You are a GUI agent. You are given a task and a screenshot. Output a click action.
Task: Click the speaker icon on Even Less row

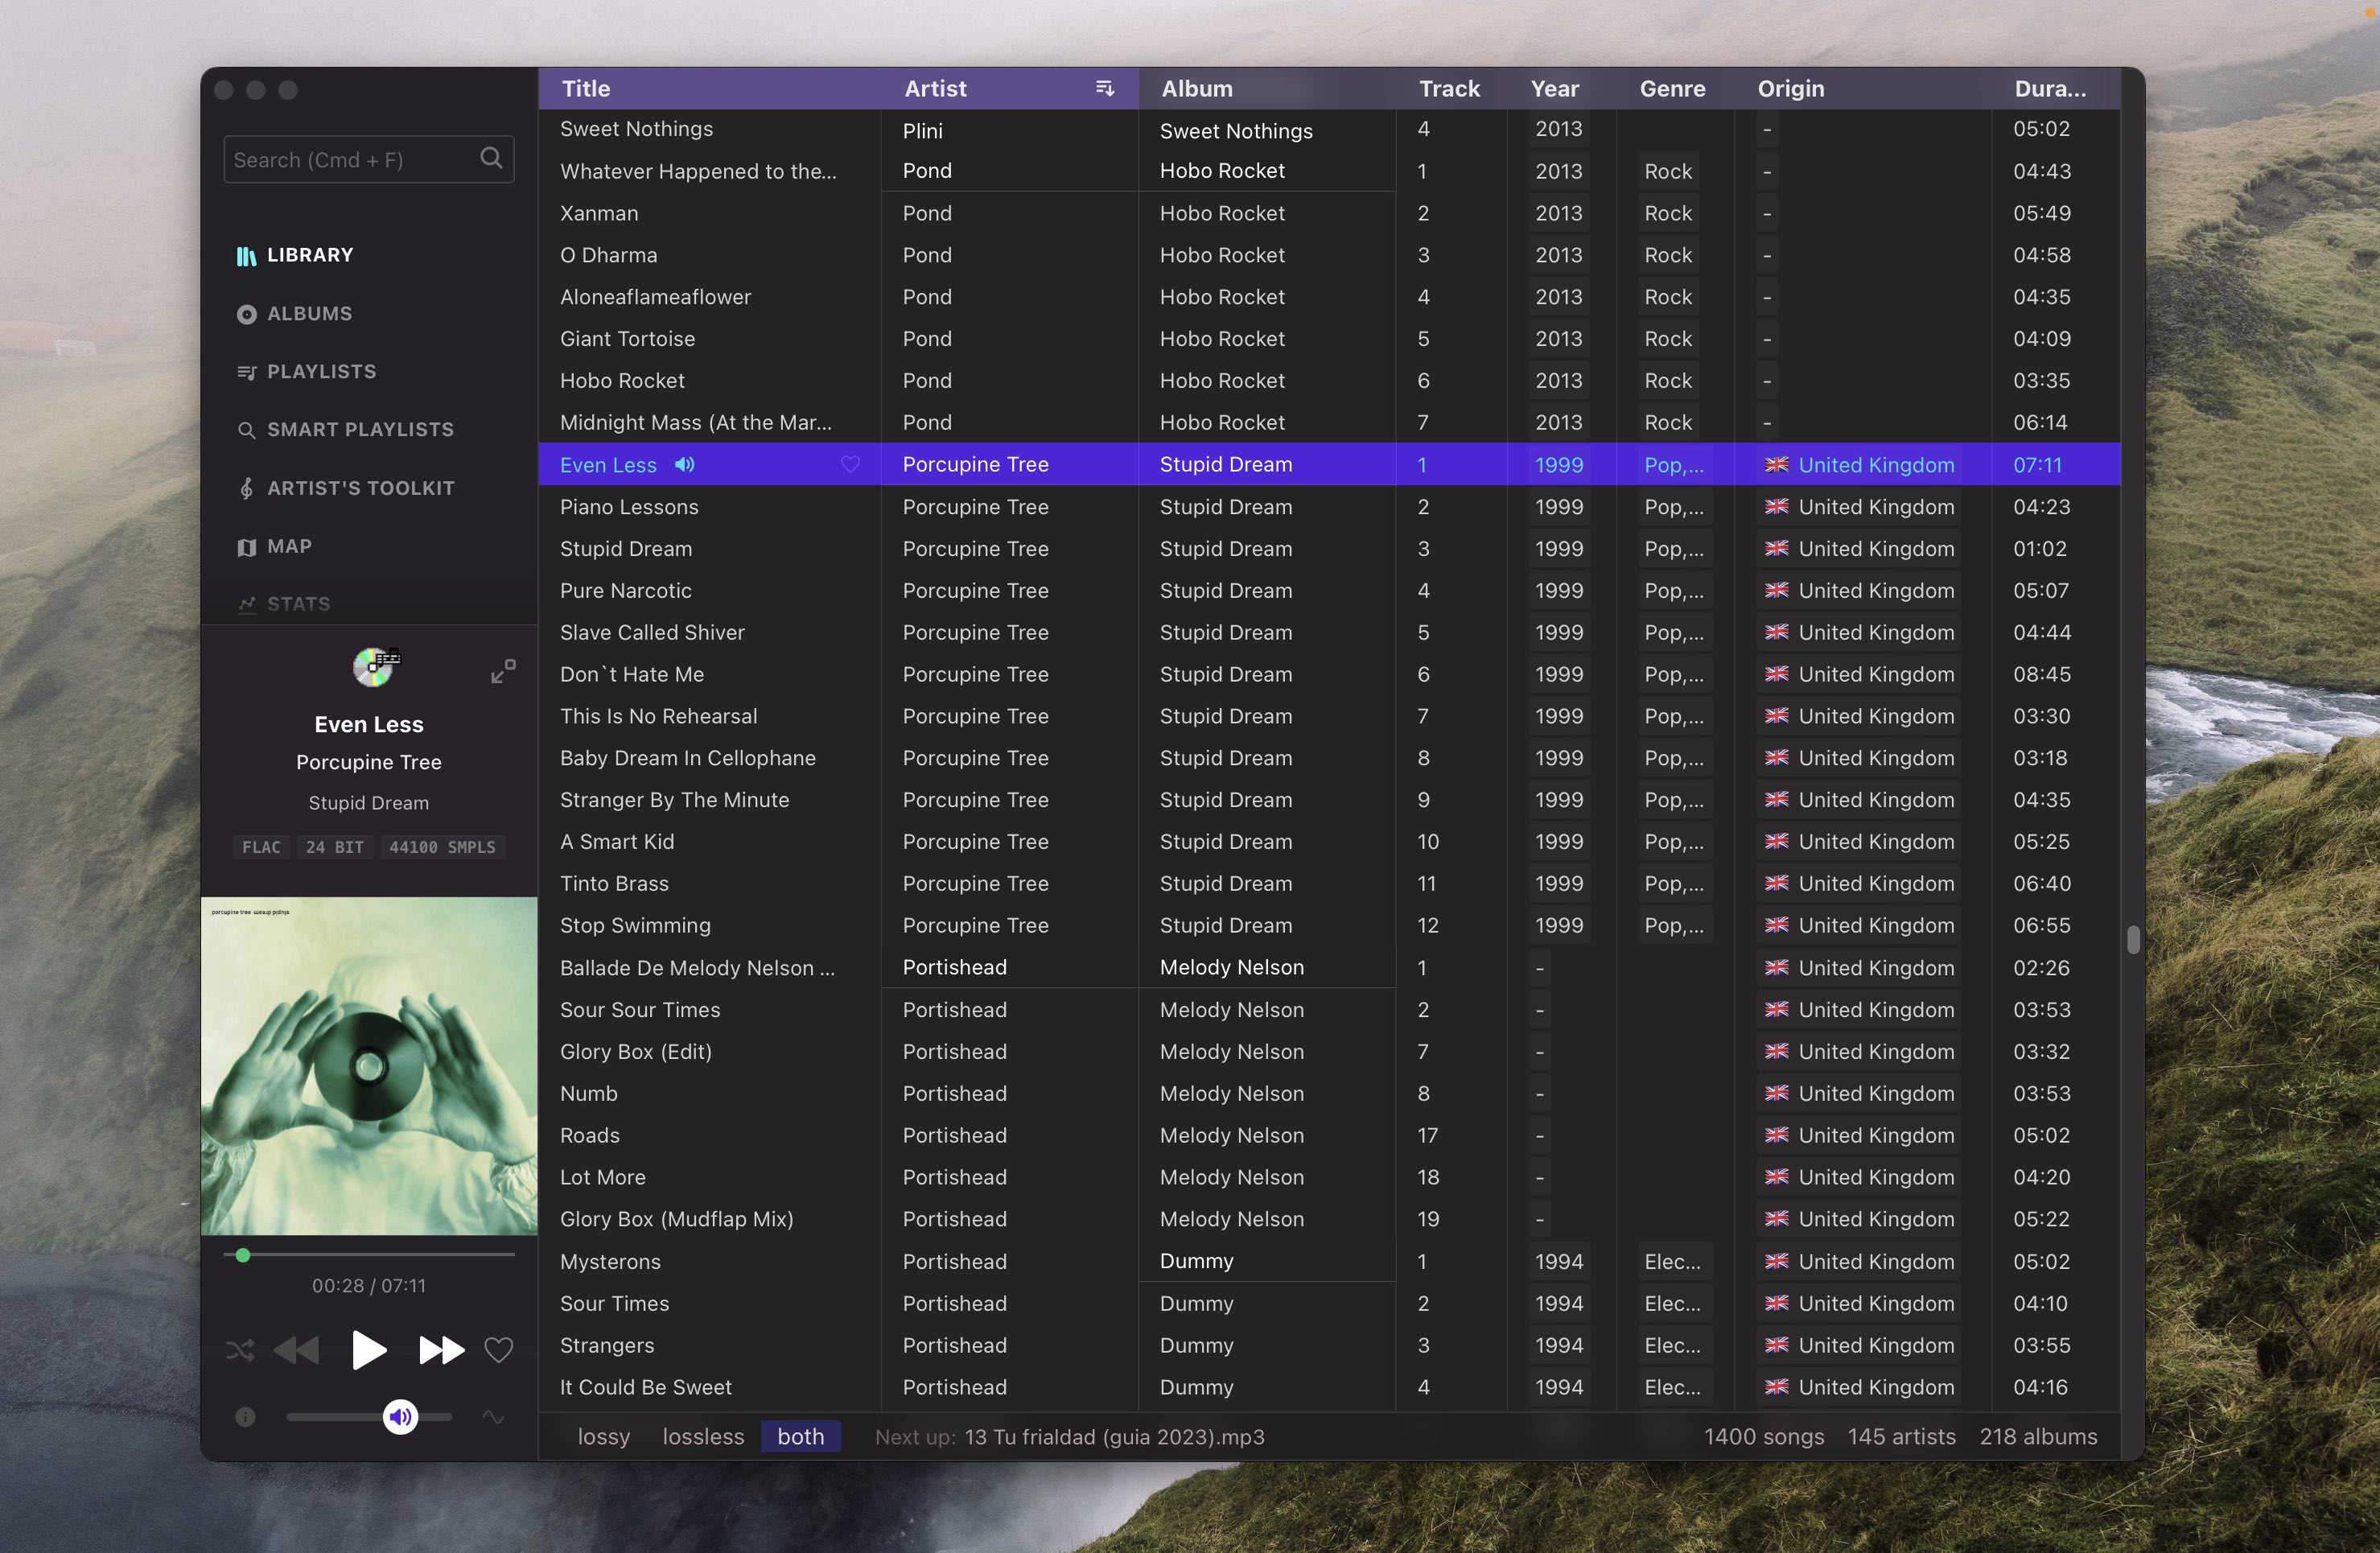coord(684,465)
